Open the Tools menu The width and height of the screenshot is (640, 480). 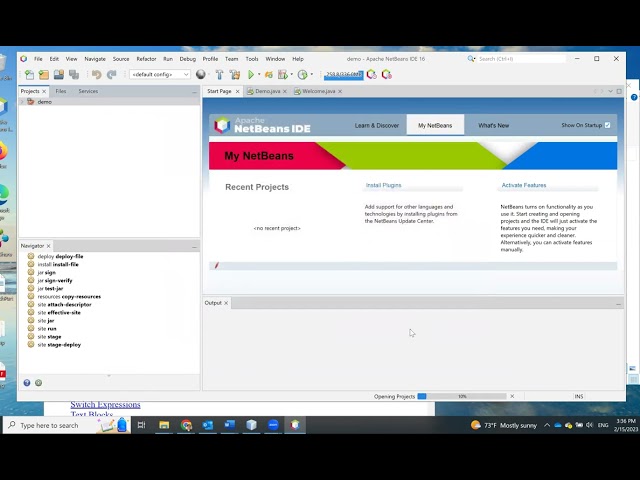click(x=252, y=59)
